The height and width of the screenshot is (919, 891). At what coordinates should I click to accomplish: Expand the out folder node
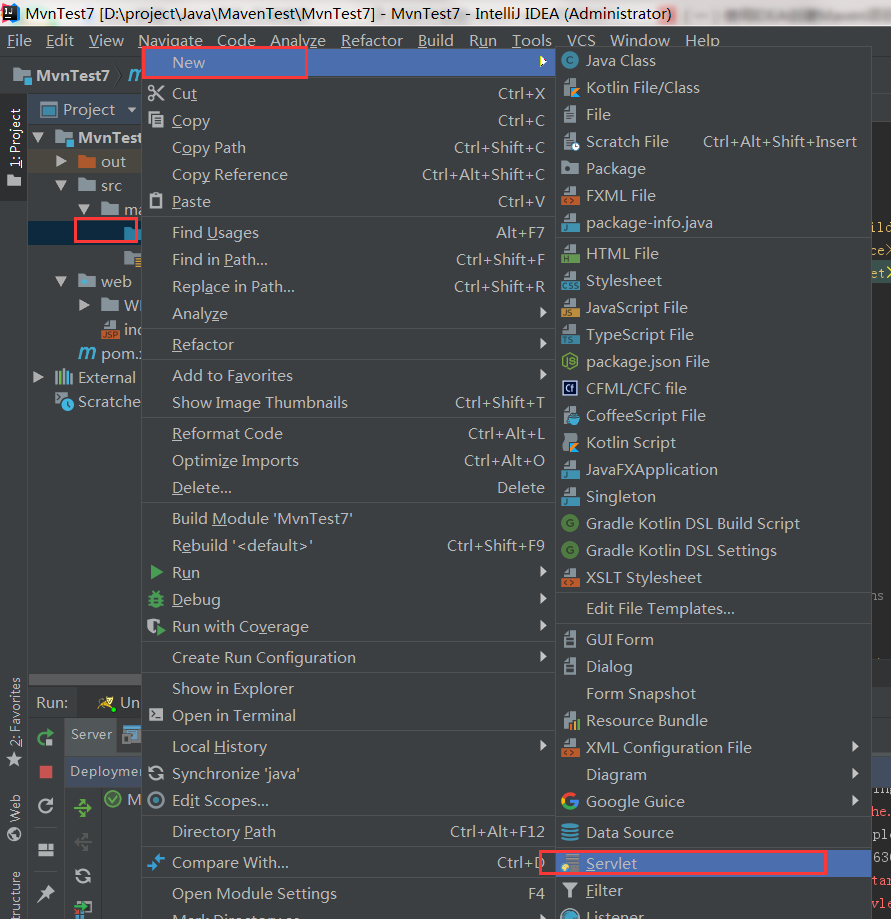pos(61,161)
